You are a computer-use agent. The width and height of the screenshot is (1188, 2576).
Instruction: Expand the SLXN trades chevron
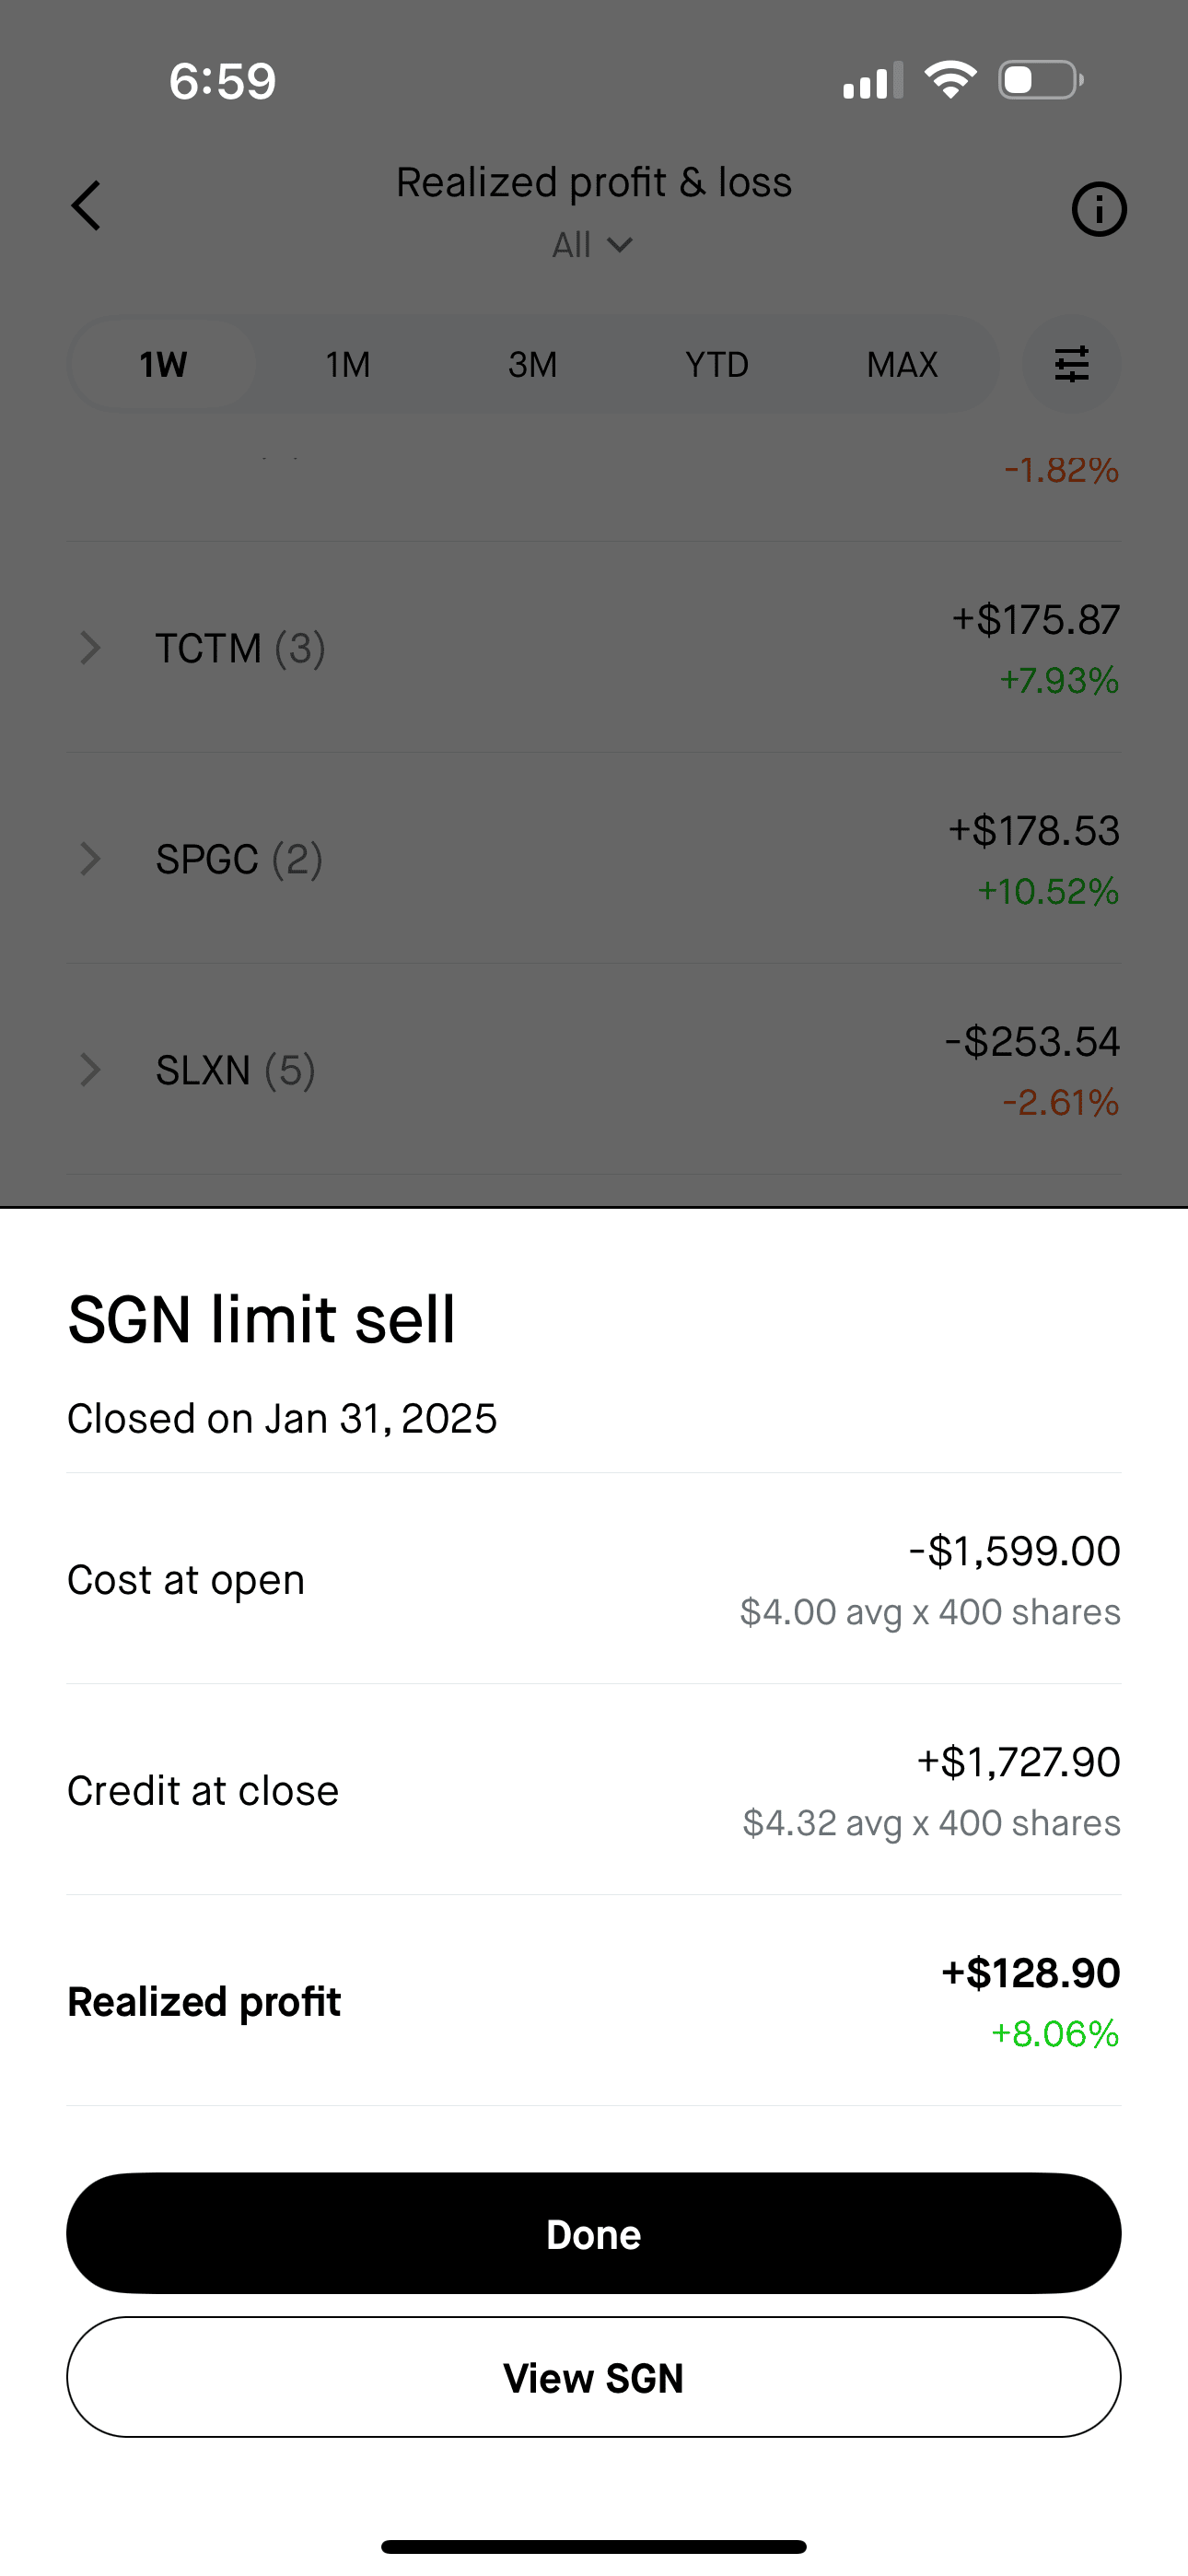(x=90, y=1070)
